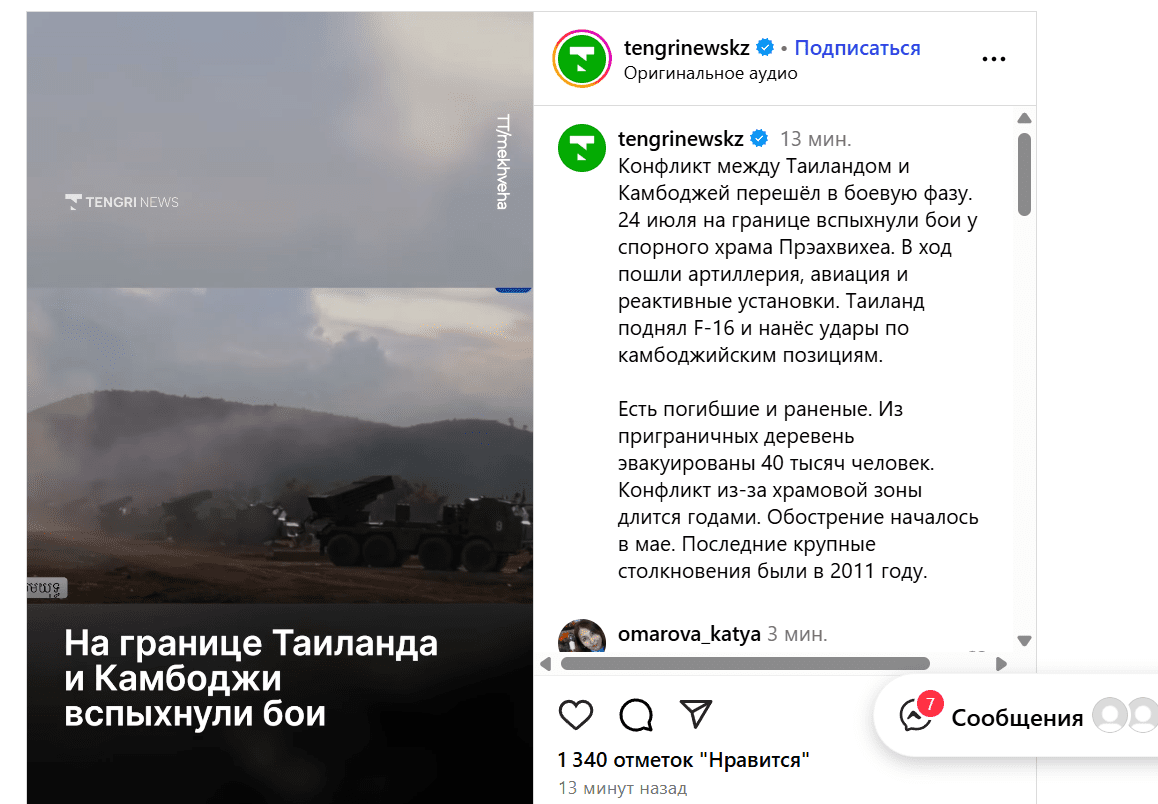Open Оригинальное аудио audio link
Image resolution: width=1158 pixels, height=804 pixels.
point(710,73)
